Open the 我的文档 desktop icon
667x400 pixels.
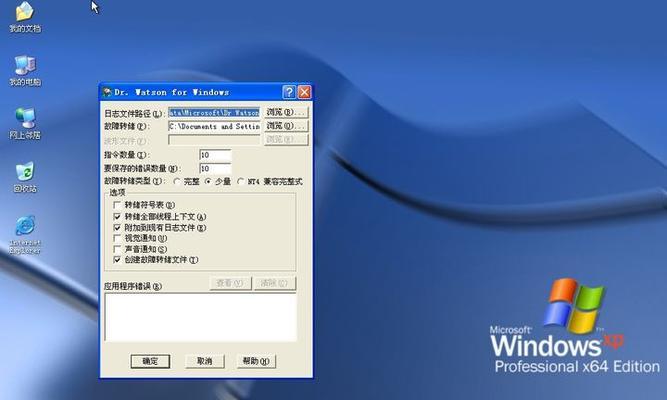[25, 17]
